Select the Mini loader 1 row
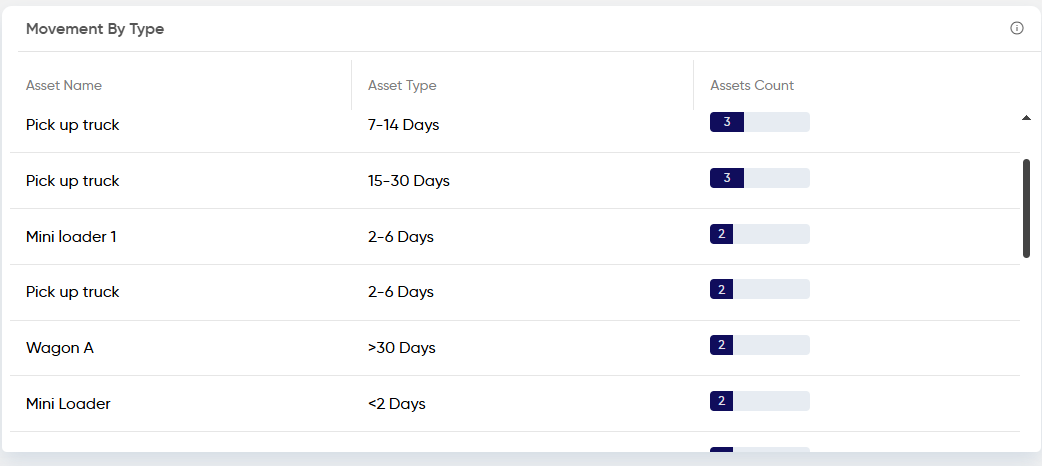The height and width of the screenshot is (466, 1042). 515,237
